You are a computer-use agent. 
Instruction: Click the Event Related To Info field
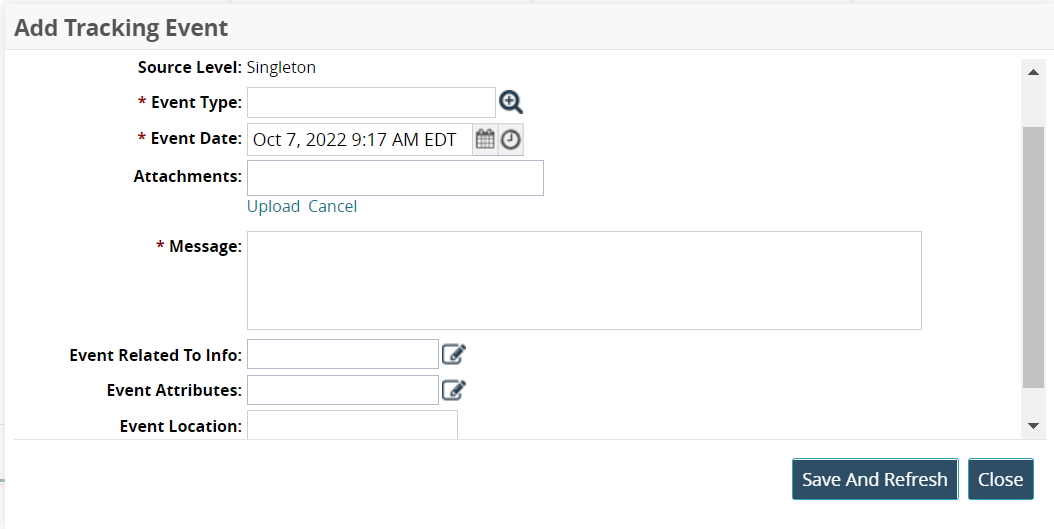pos(342,354)
